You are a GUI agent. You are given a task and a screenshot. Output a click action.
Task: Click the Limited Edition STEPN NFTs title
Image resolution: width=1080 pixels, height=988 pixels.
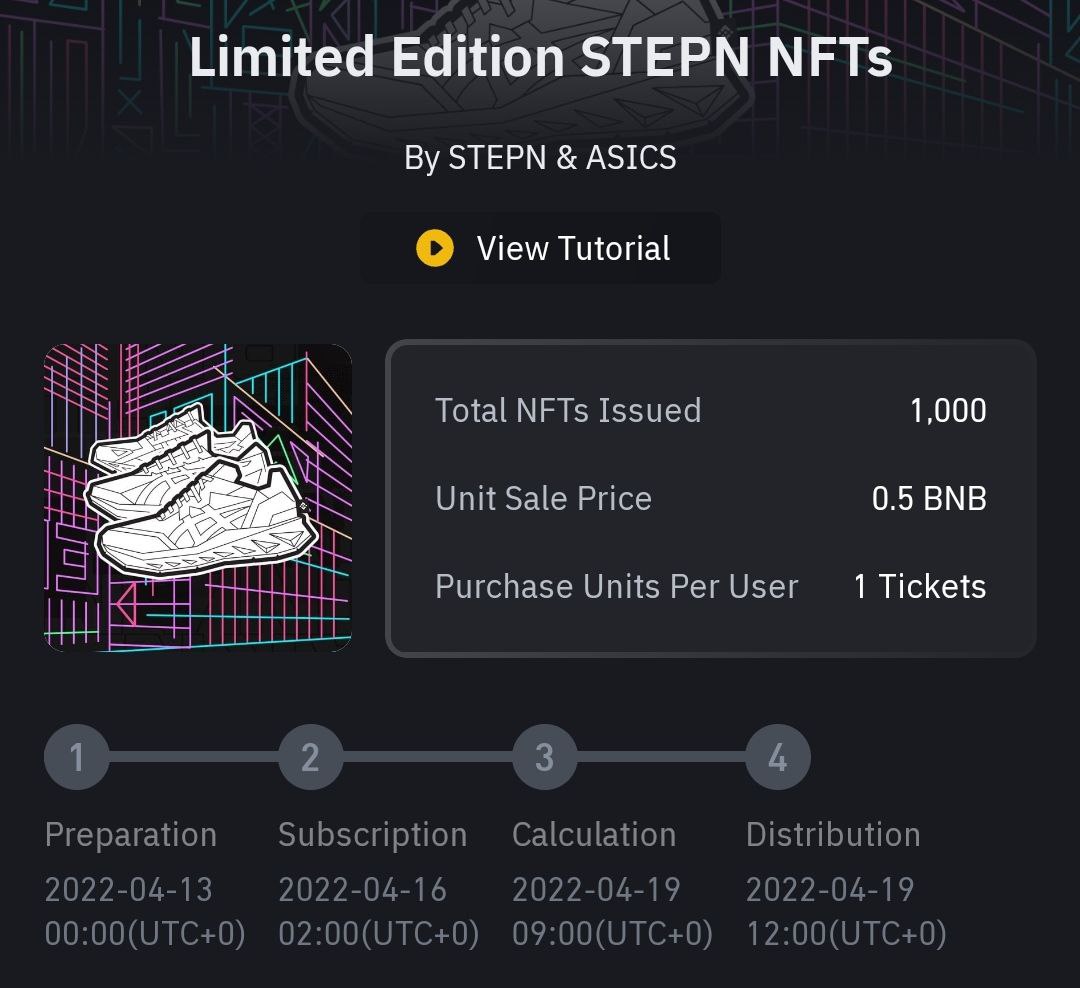[x=540, y=57]
